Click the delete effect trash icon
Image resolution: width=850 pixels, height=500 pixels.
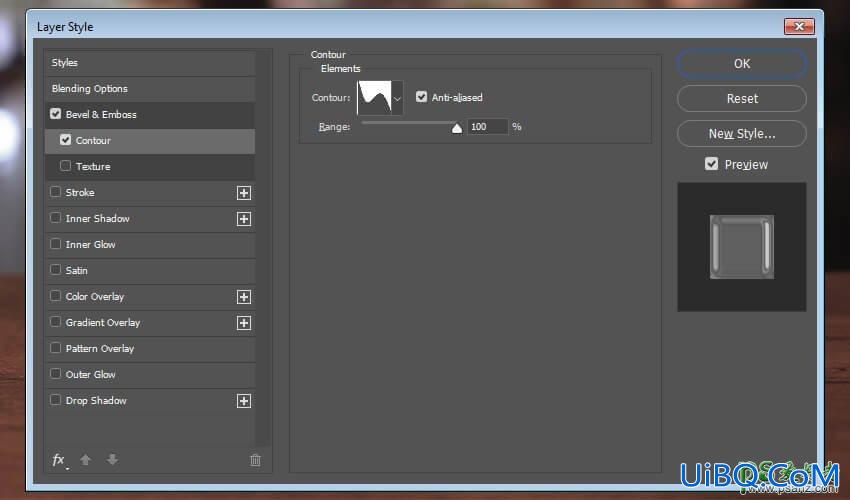coord(255,460)
